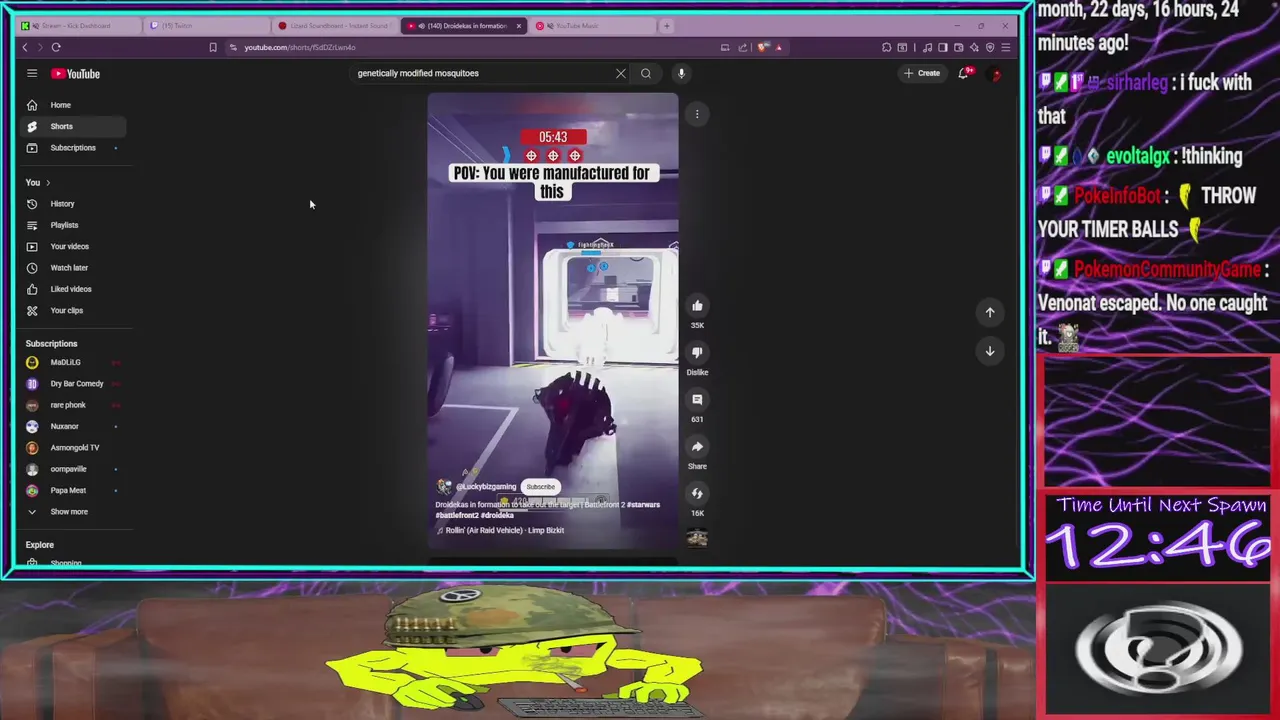
Task: Focus the YouTube search field
Action: [480, 73]
